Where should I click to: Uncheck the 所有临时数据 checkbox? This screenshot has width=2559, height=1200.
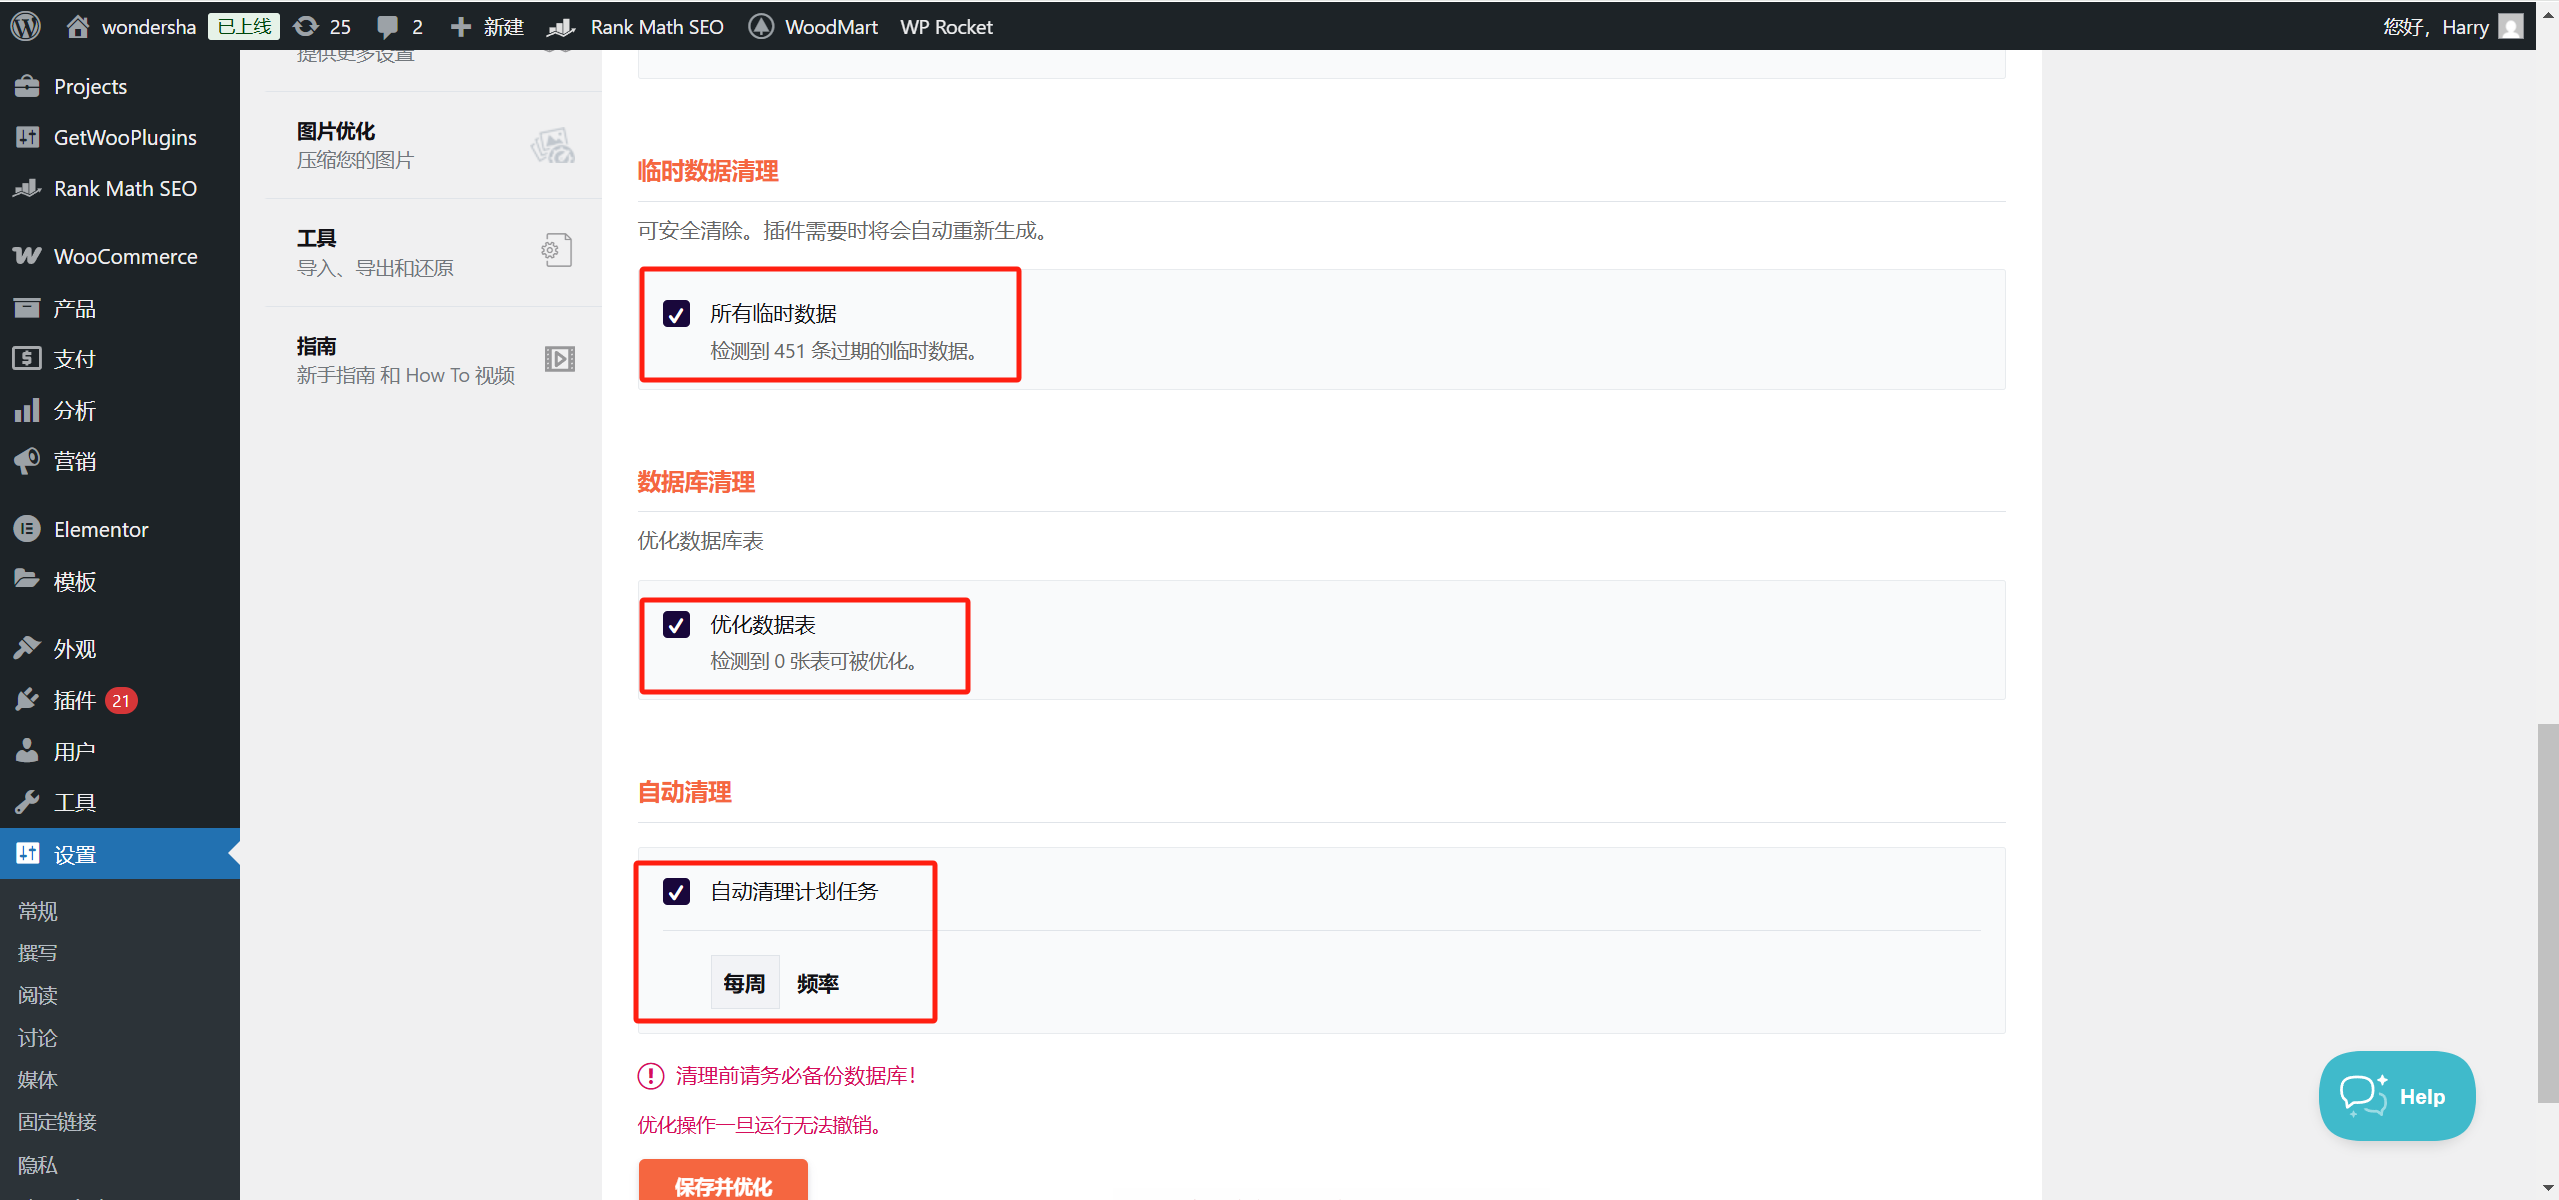point(676,314)
